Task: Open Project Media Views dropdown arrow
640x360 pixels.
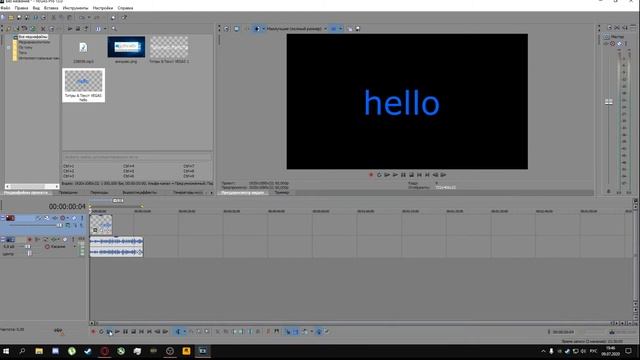Action: click(105, 29)
